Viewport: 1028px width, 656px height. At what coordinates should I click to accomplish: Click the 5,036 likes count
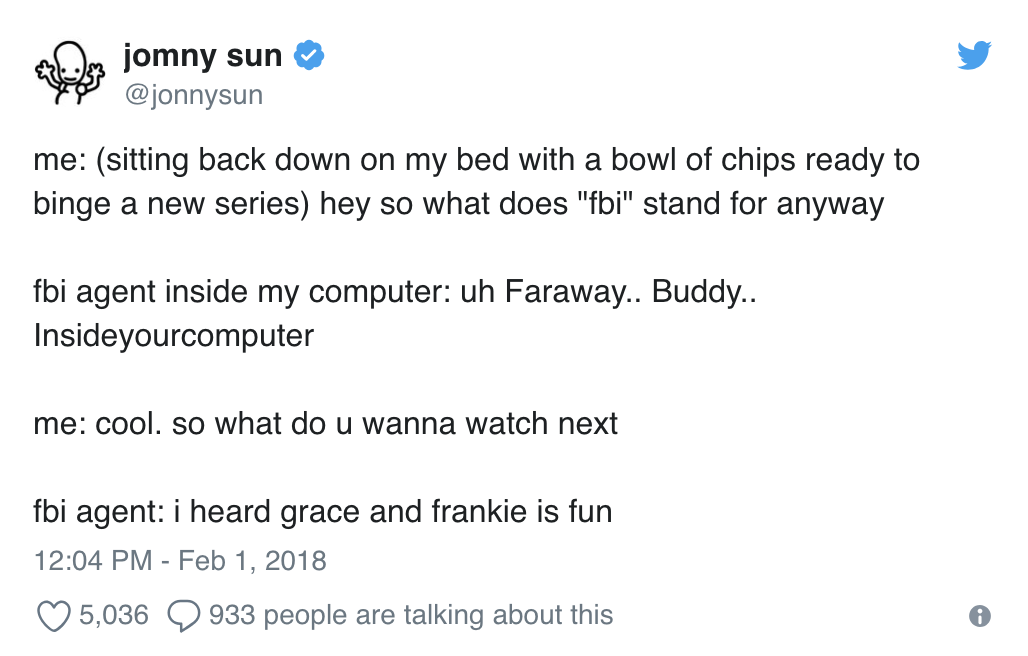pos(113,614)
